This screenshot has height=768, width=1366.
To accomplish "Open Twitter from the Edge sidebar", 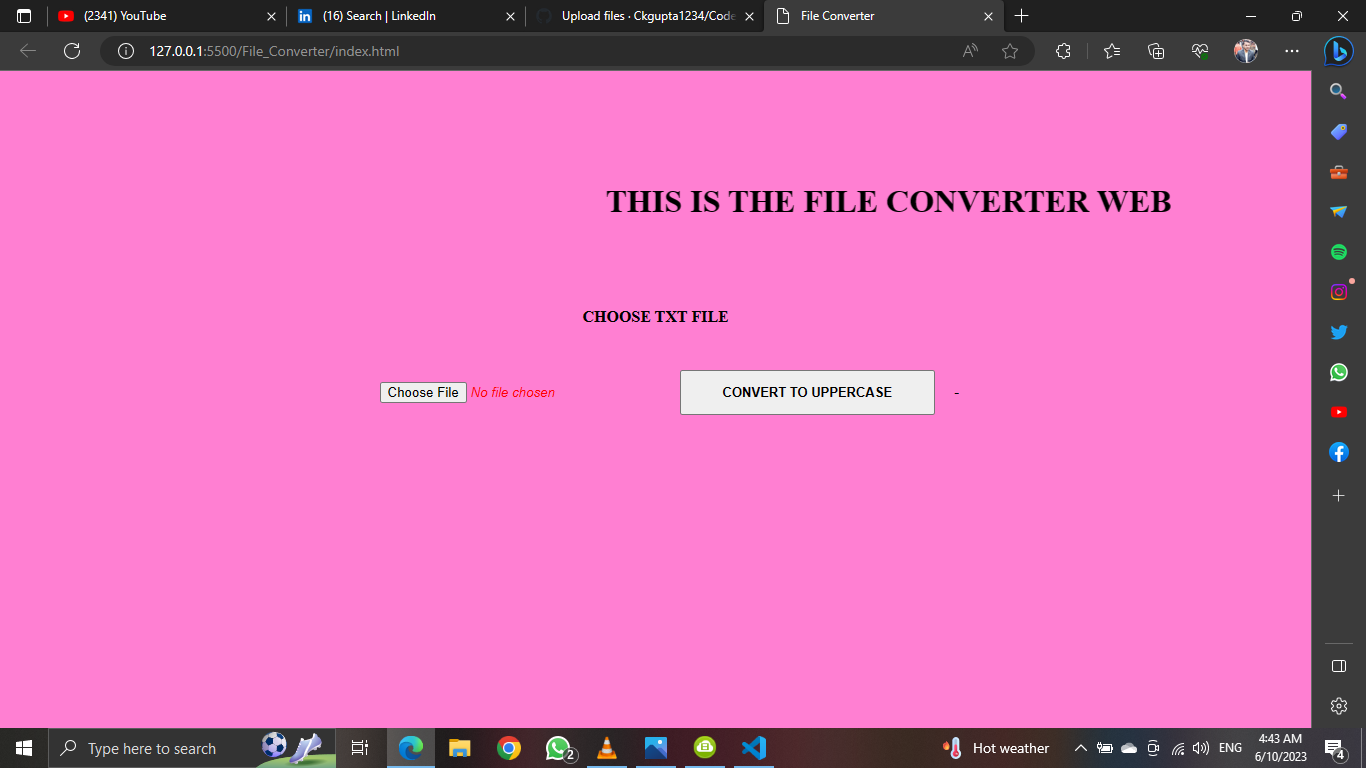I will (1339, 331).
